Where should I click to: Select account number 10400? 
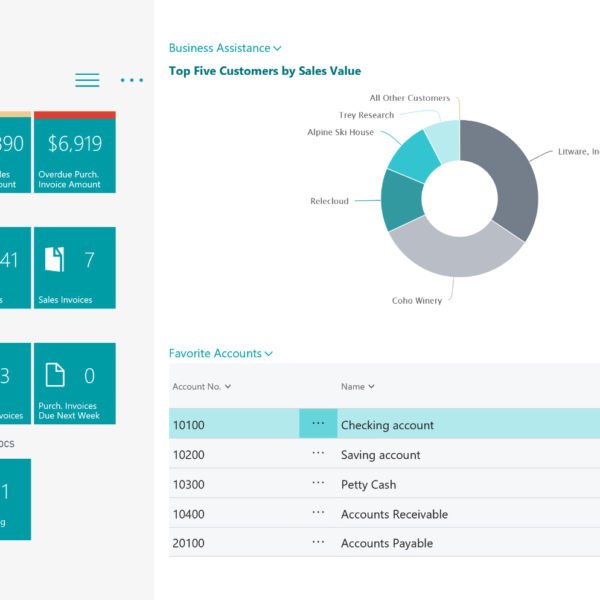(189, 514)
